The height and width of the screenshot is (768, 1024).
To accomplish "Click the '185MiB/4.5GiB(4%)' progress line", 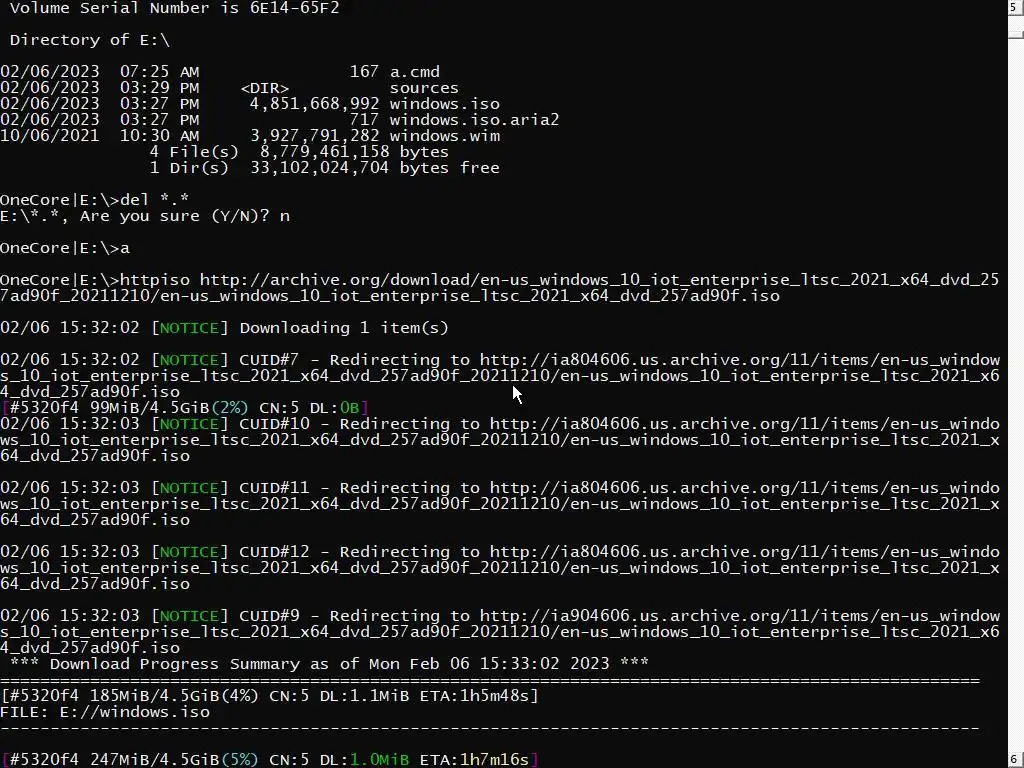I will tap(269, 696).
